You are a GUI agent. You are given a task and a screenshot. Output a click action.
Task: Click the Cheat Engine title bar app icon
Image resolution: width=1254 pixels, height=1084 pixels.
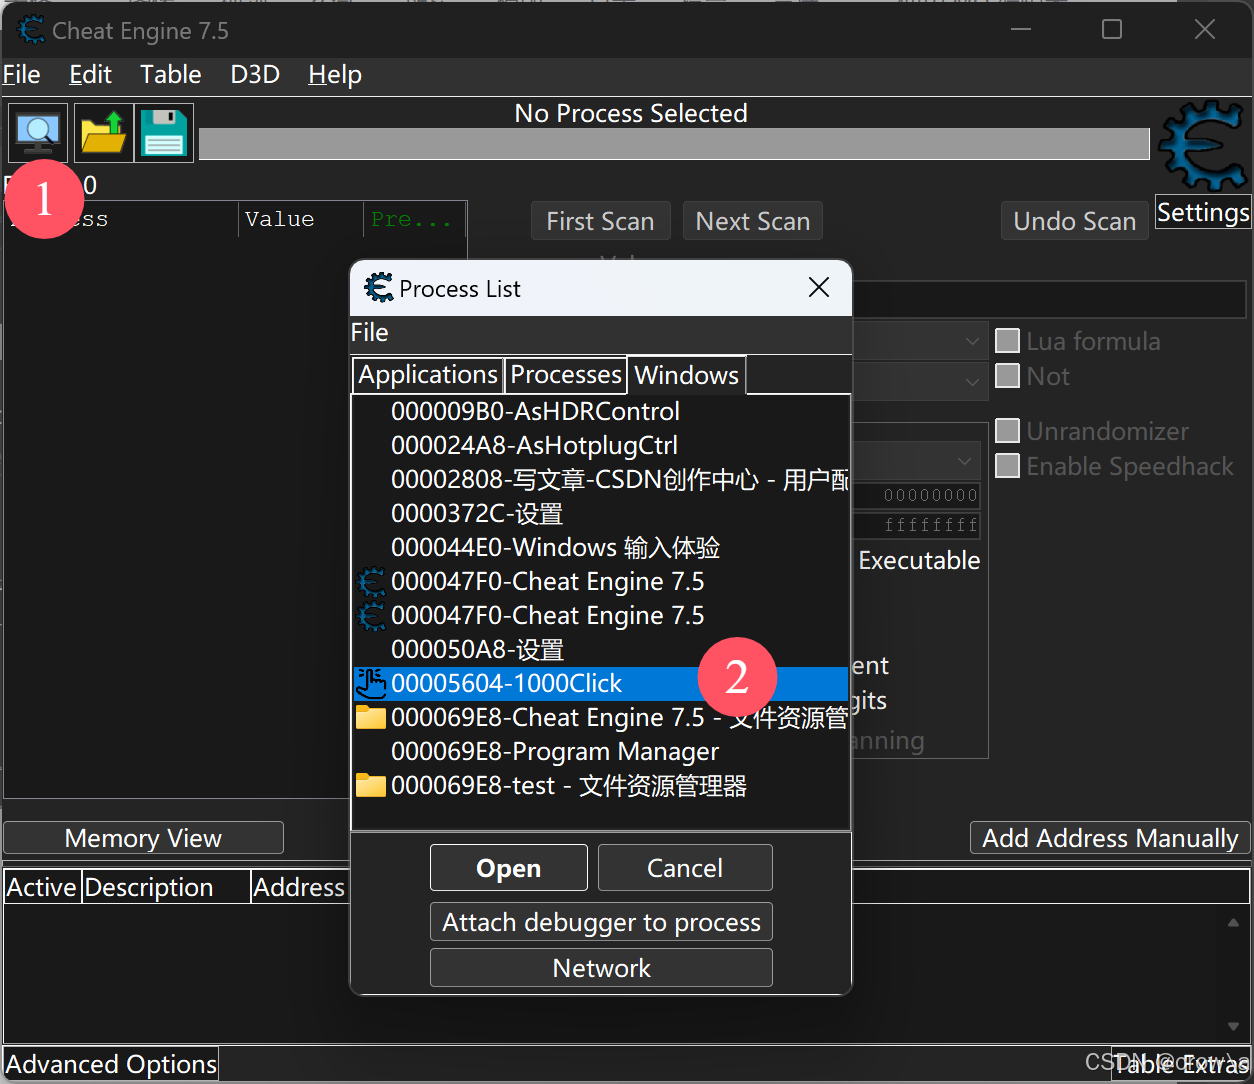coord(30,29)
